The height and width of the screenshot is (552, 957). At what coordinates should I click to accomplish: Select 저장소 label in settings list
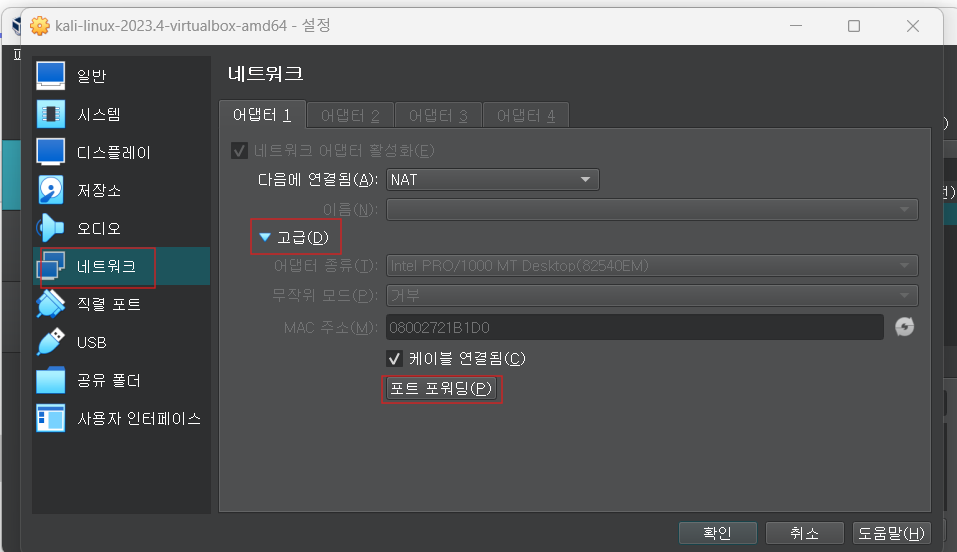click(x=99, y=191)
